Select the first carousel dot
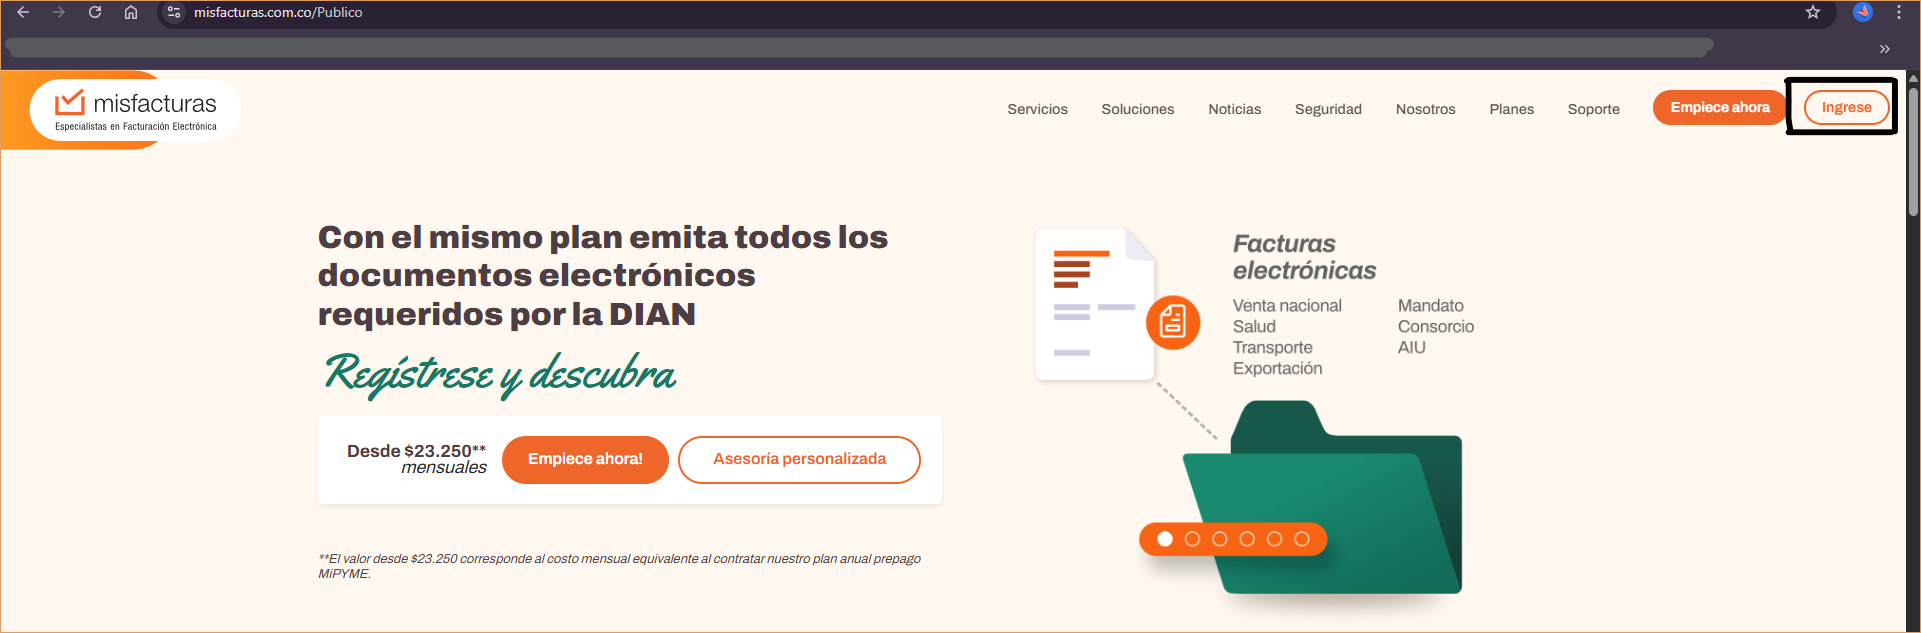Viewport: 1921px width, 633px height. (1165, 539)
